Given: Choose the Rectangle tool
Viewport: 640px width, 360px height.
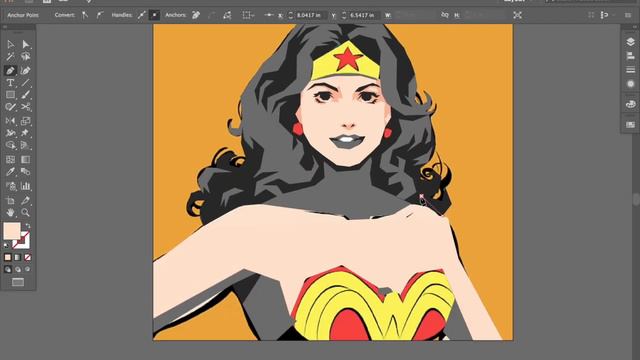Looking at the screenshot, I should tap(10, 95).
